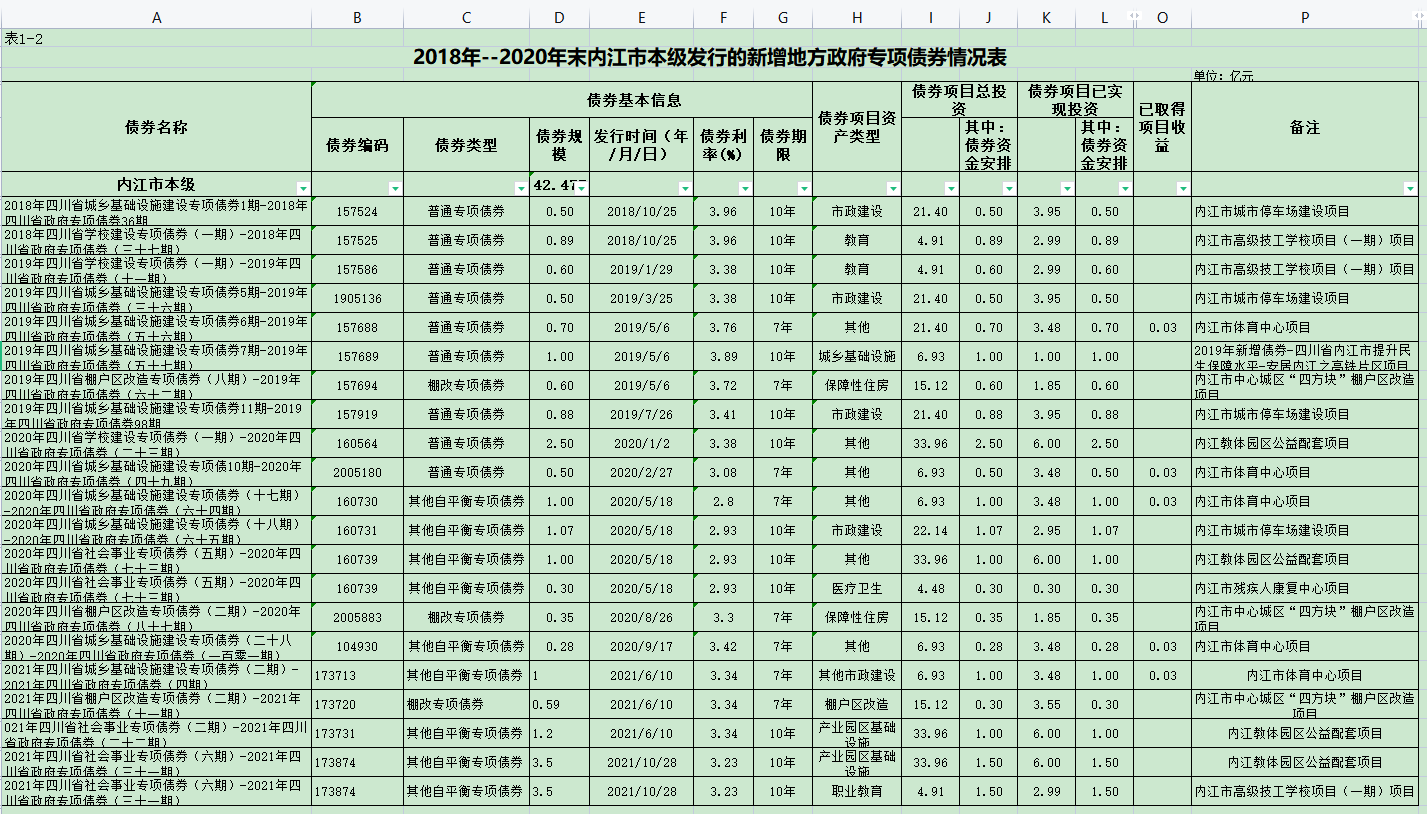Select the 债券名称 header cell
1427x814 pixels.
[156, 127]
